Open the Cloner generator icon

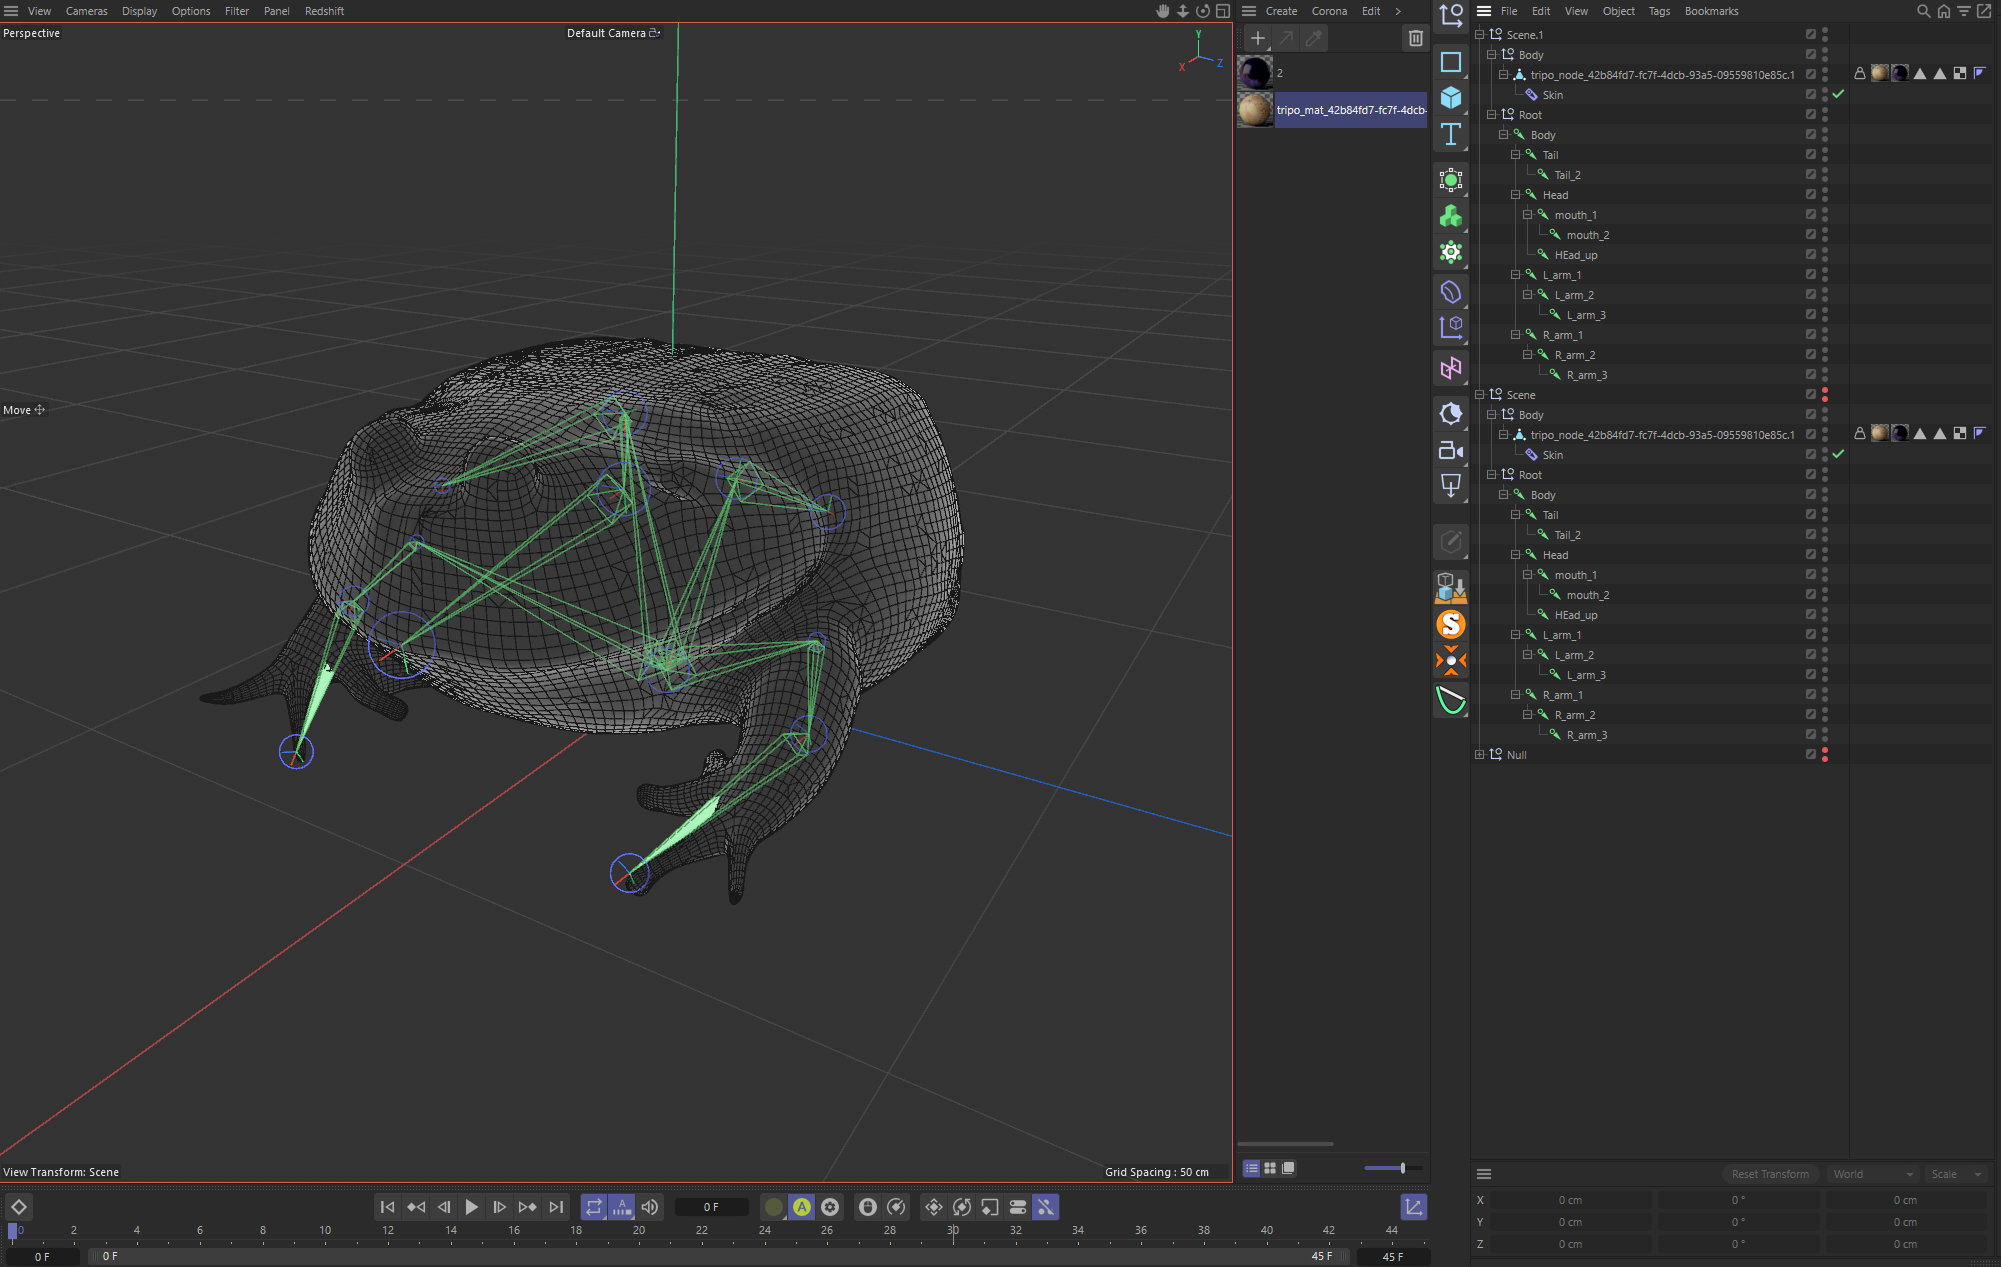tap(1450, 216)
